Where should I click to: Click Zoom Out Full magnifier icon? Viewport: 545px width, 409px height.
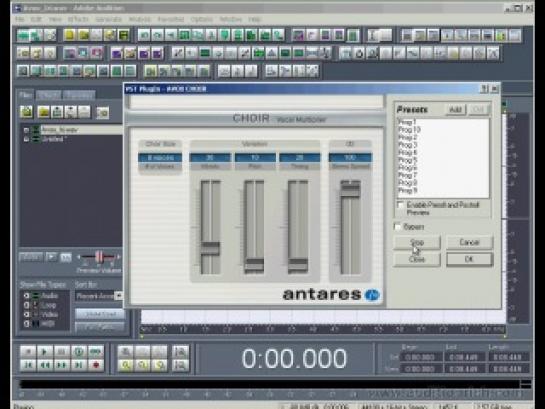[x=160, y=352]
